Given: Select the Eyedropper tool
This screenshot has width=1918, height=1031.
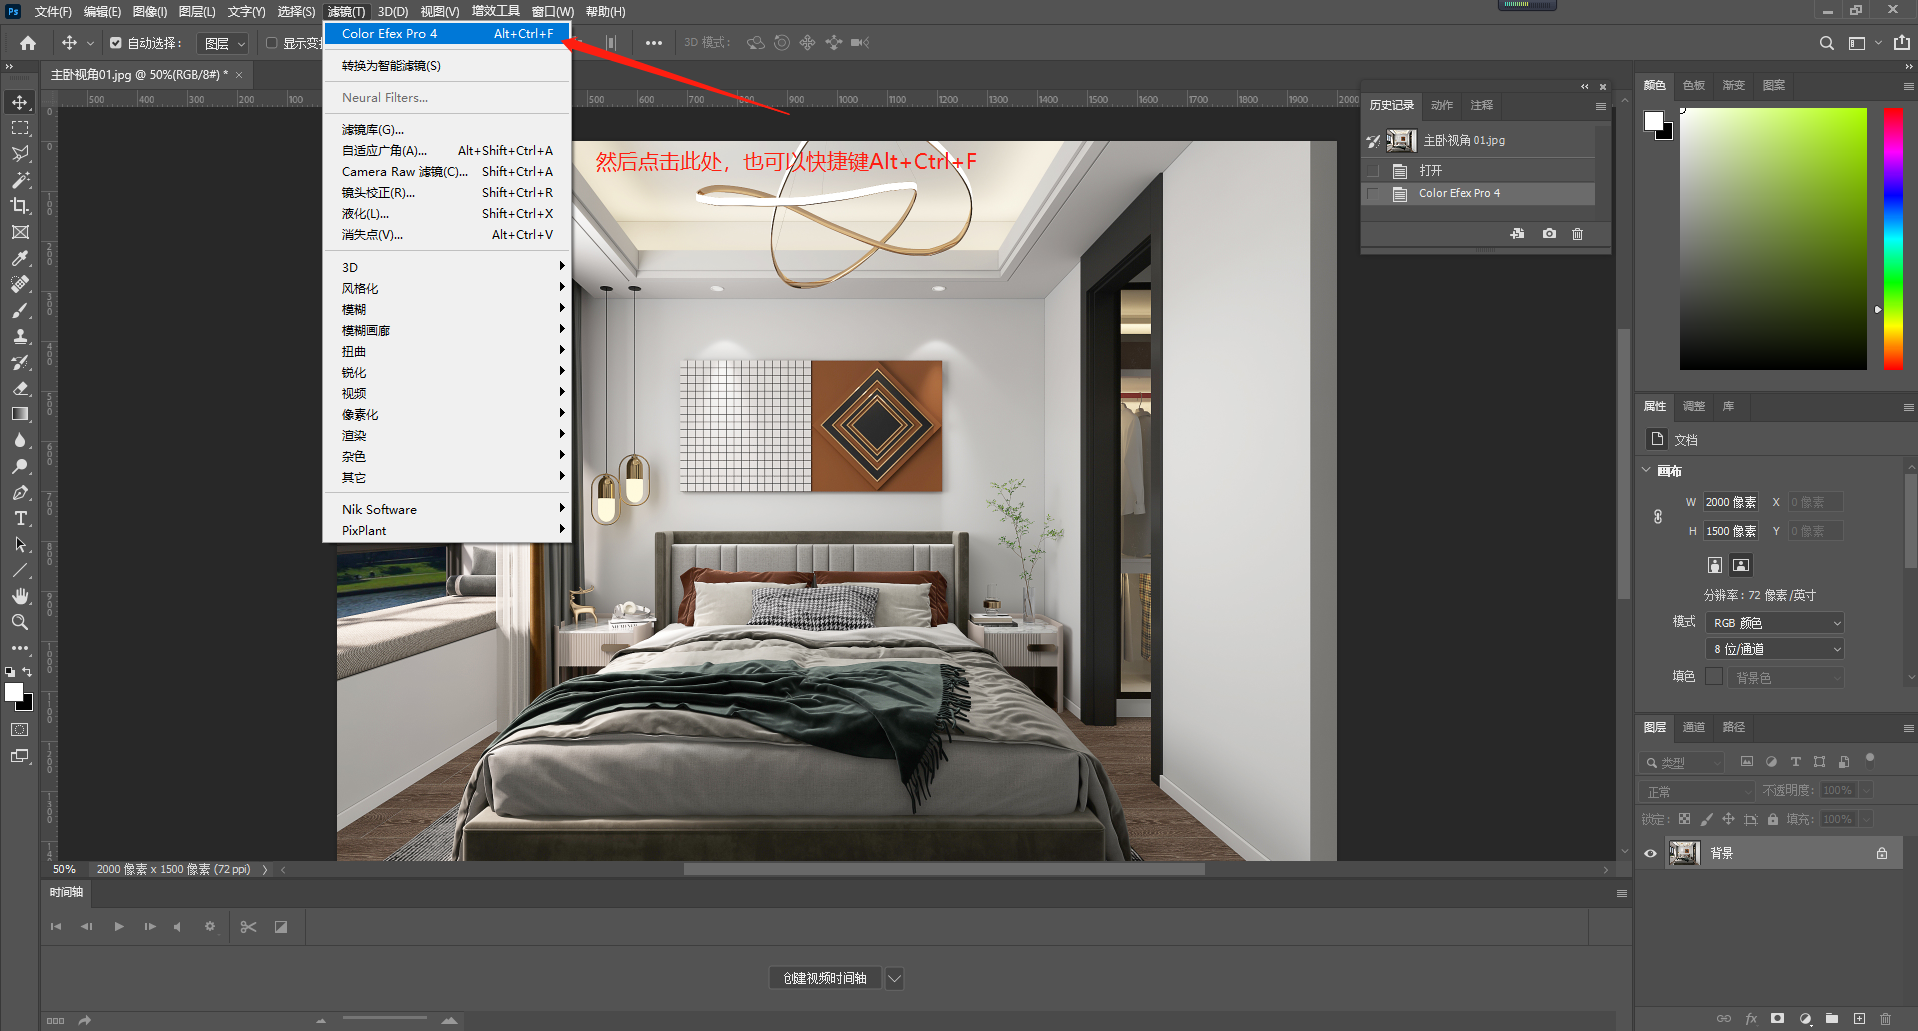Looking at the screenshot, I should point(20,258).
